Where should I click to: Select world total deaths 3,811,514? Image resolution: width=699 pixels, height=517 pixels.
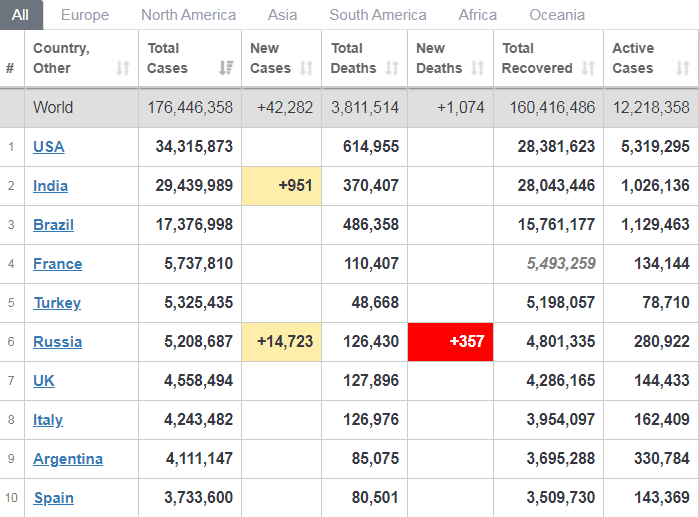pyautogui.click(x=365, y=108)
